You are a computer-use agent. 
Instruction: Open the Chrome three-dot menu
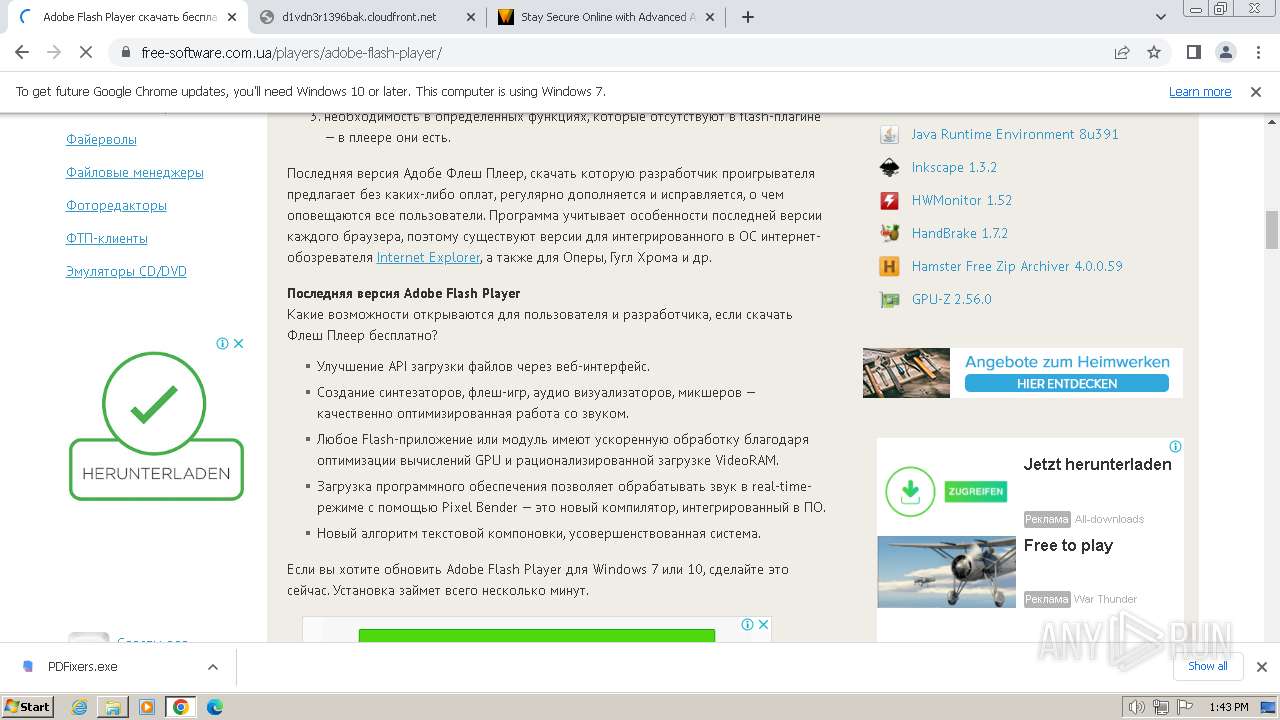(1256, 52)
